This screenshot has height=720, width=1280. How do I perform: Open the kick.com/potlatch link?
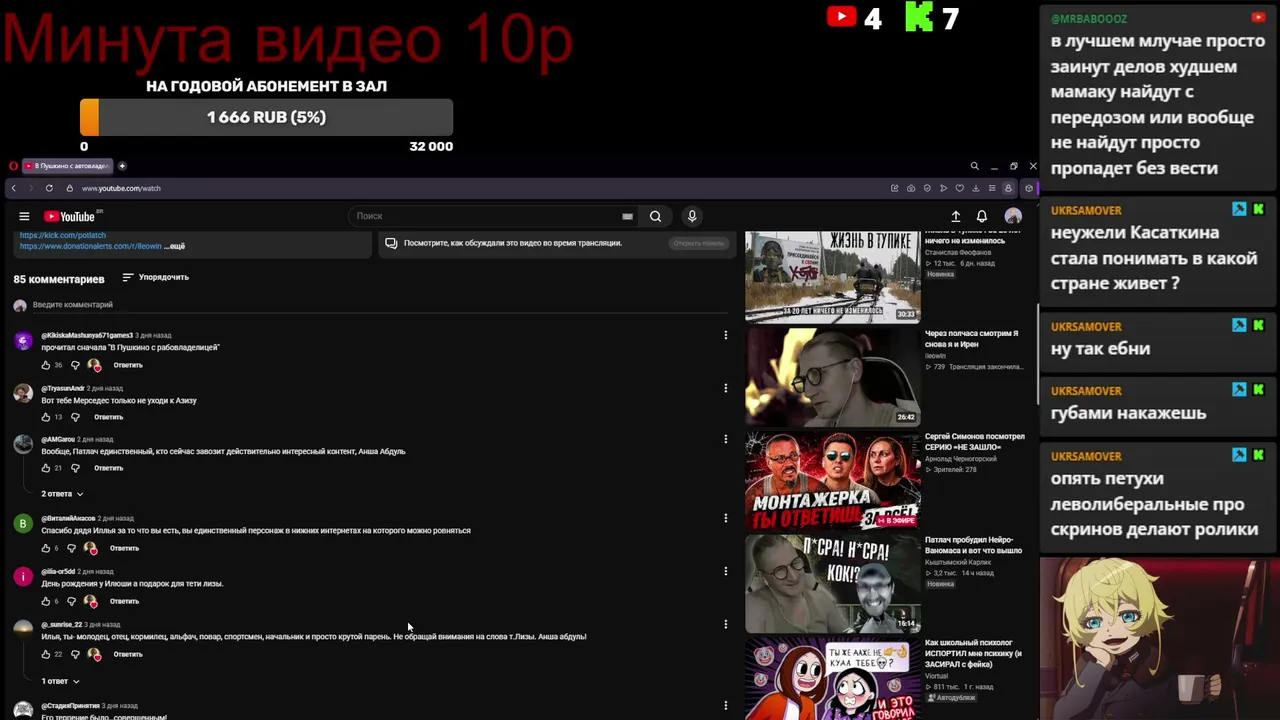coord(63,235)
